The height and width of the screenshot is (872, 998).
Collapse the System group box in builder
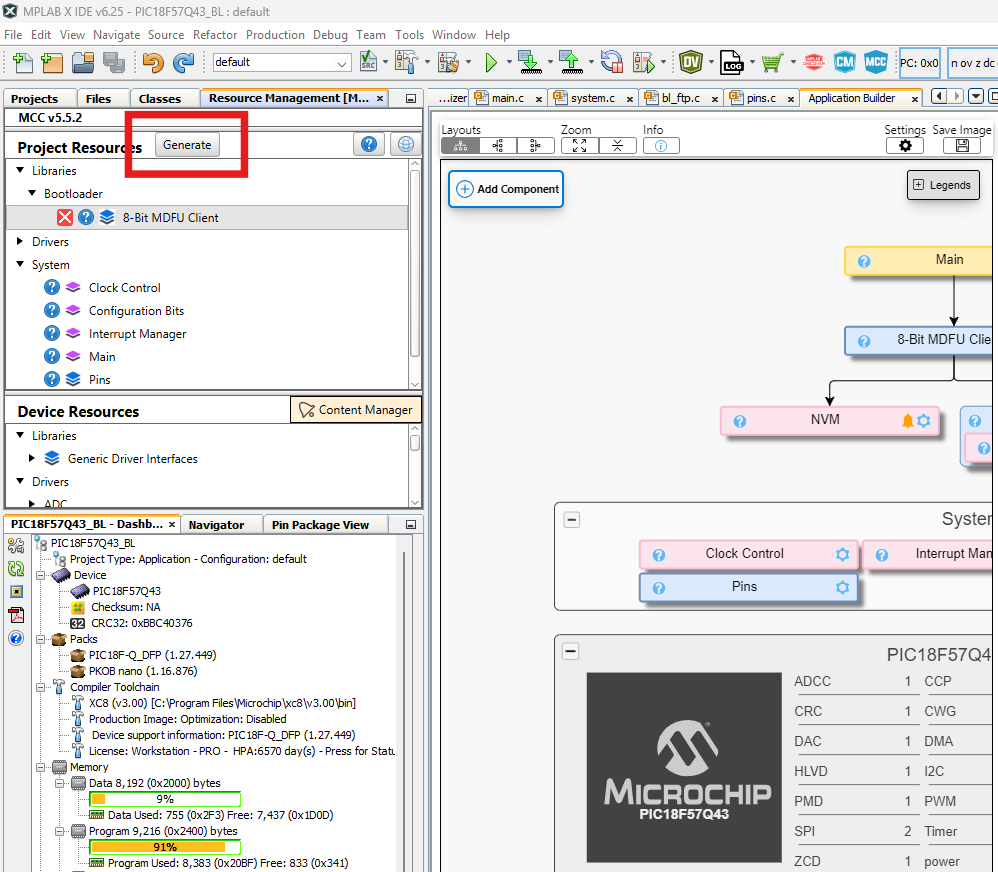click(571, 519)
